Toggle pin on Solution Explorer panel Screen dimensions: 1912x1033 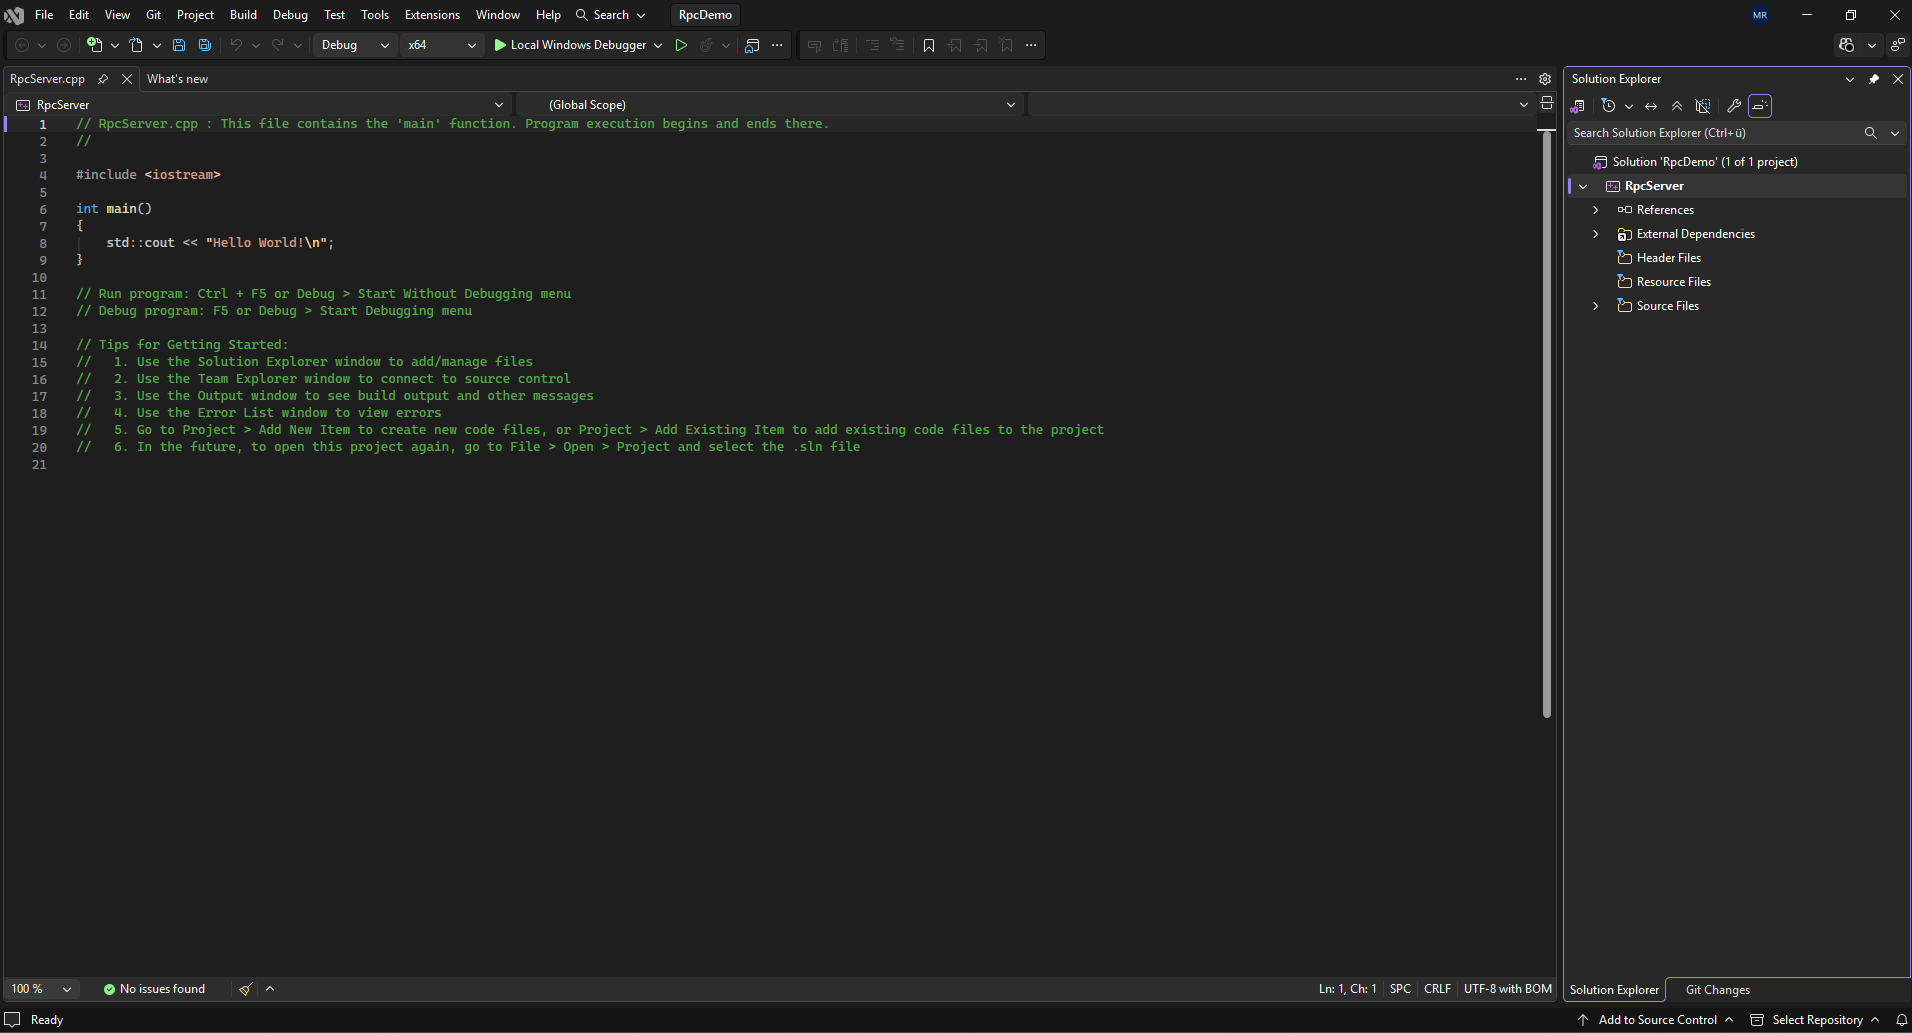point(1874,79)
